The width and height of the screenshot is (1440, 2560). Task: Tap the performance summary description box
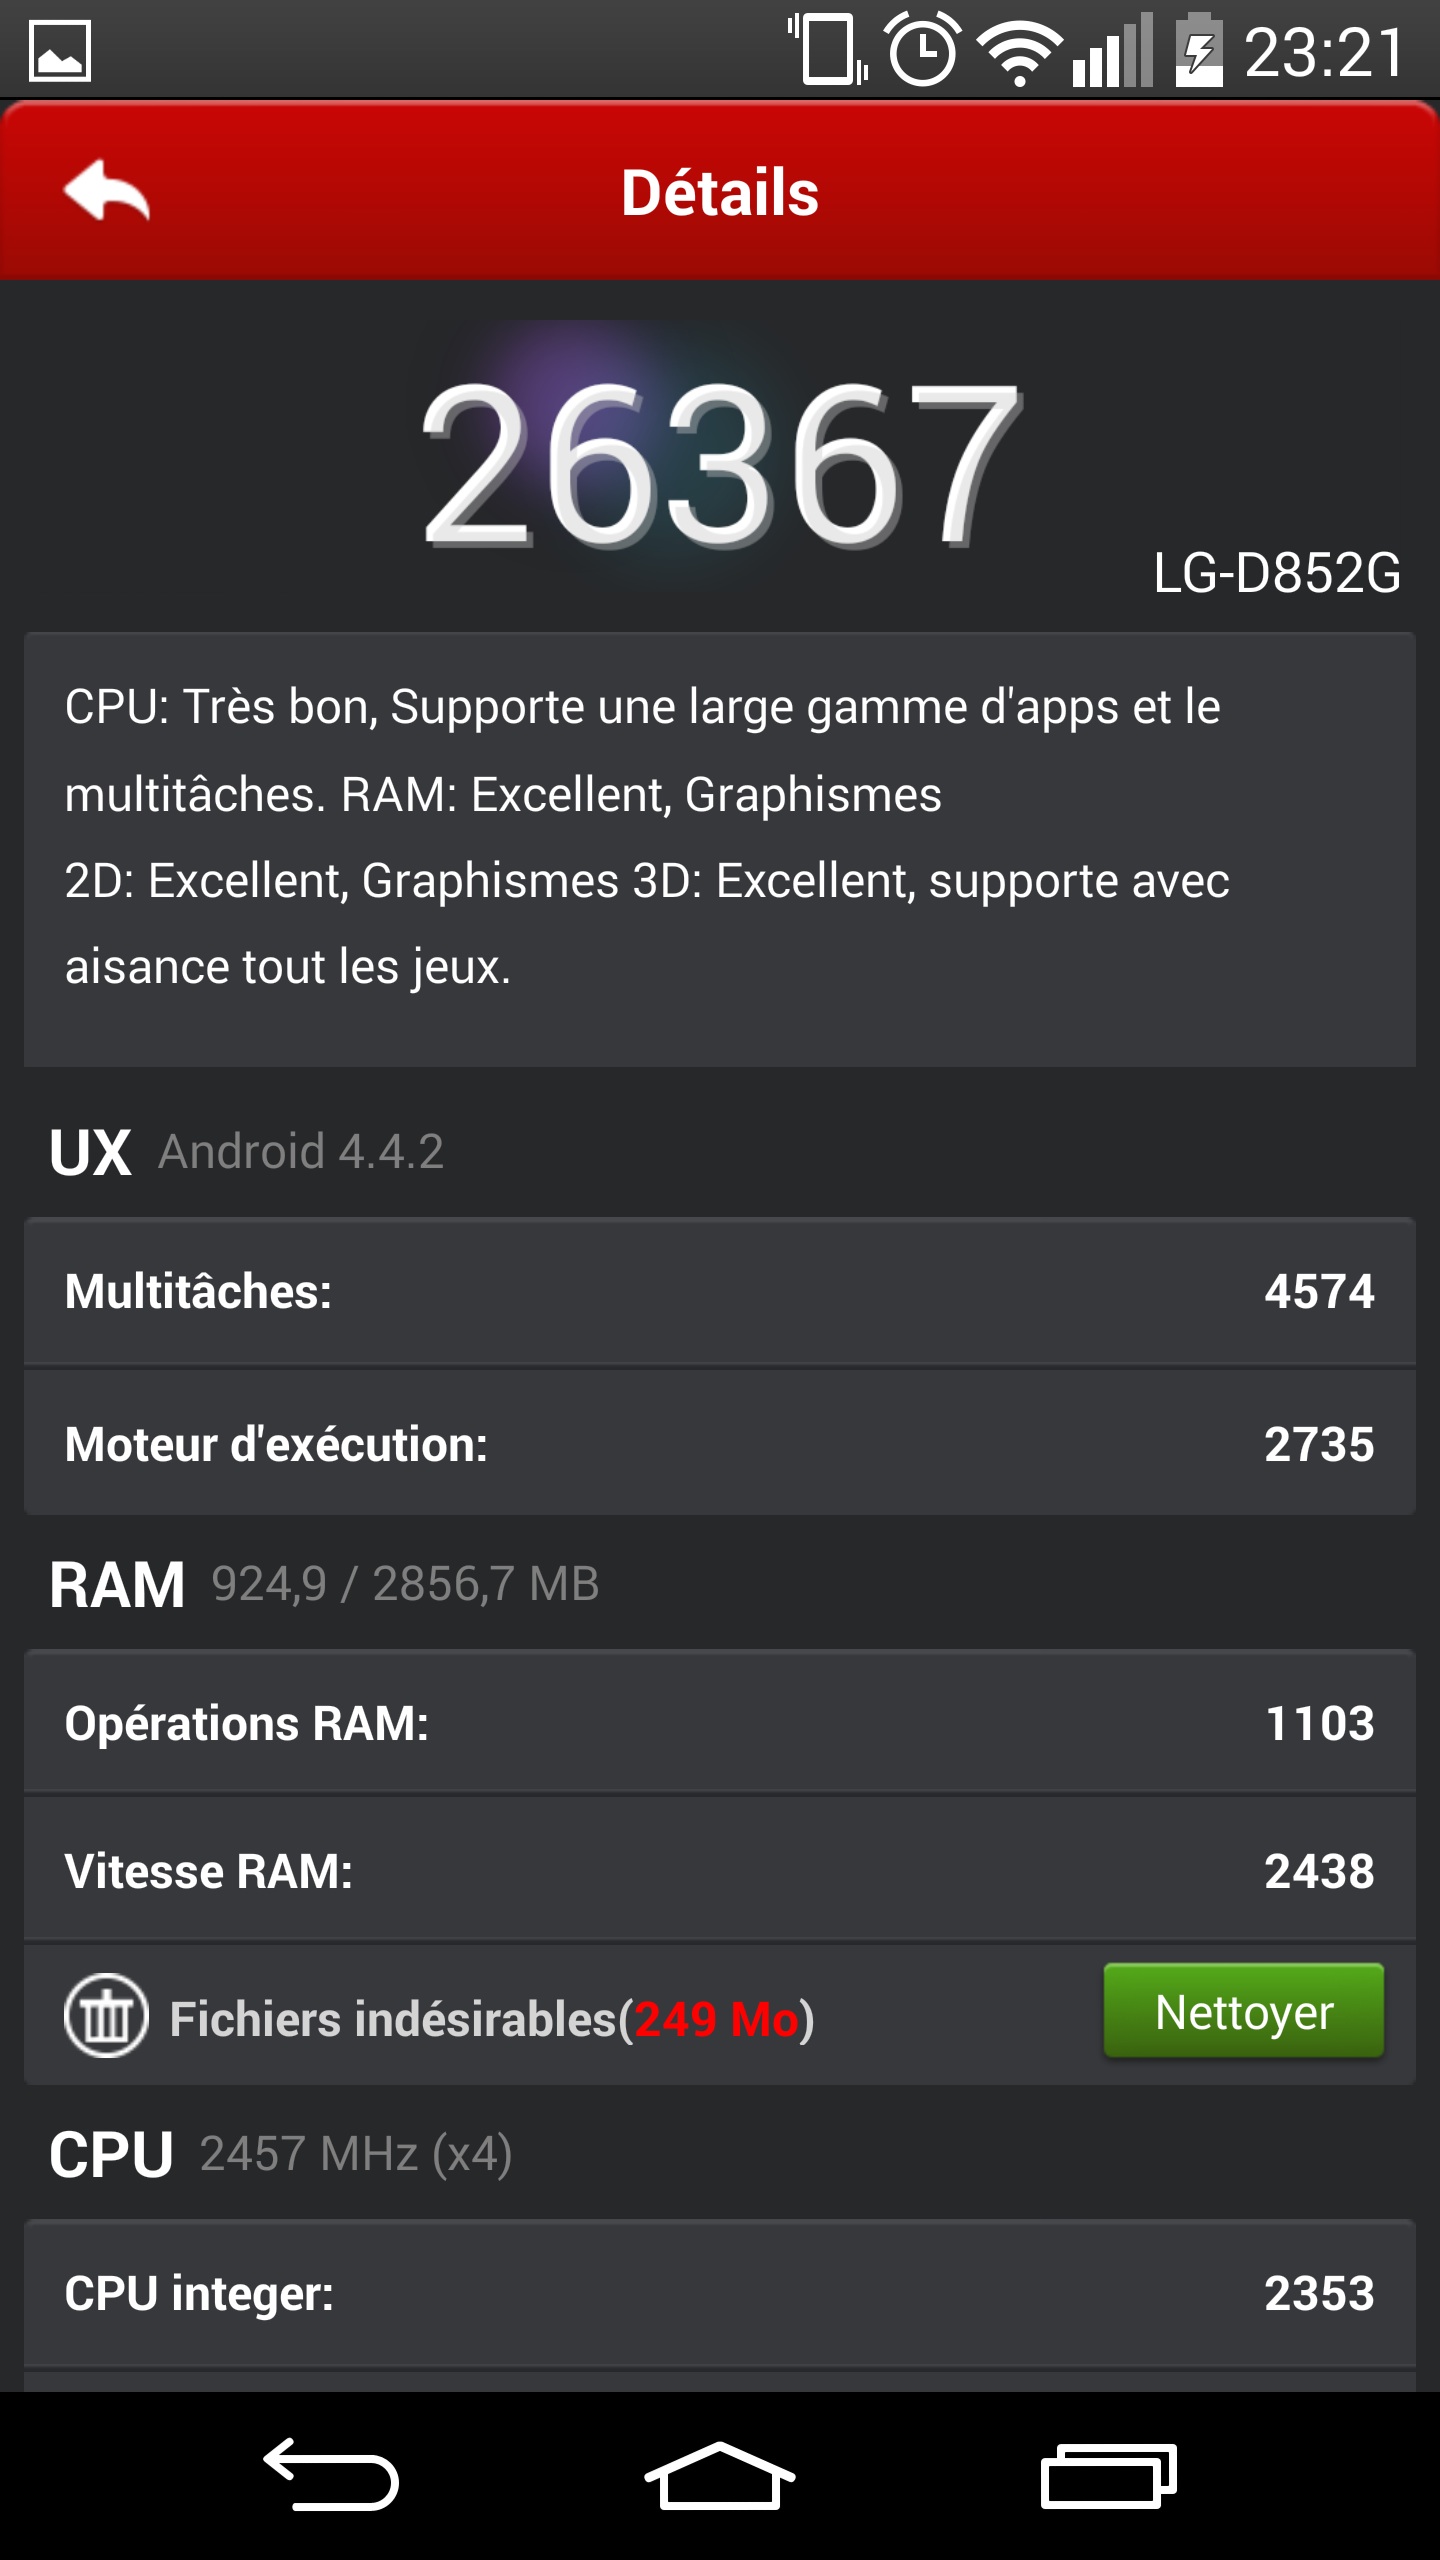coord(720,848)
